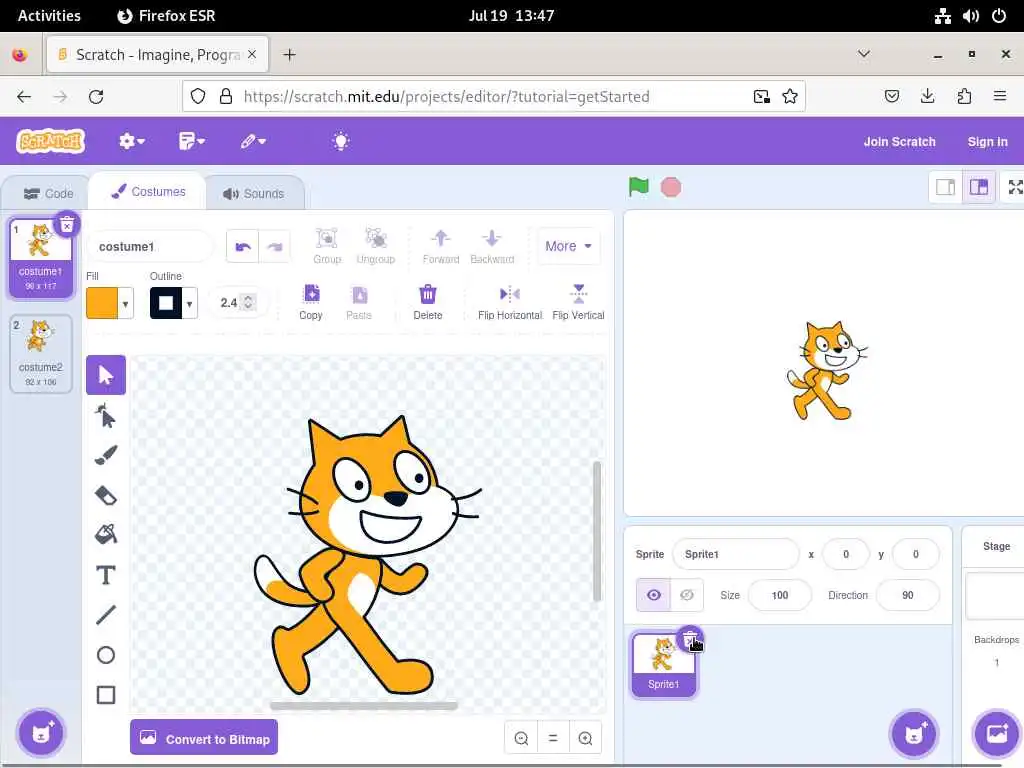Switch to the Code tab

[48, 193]
